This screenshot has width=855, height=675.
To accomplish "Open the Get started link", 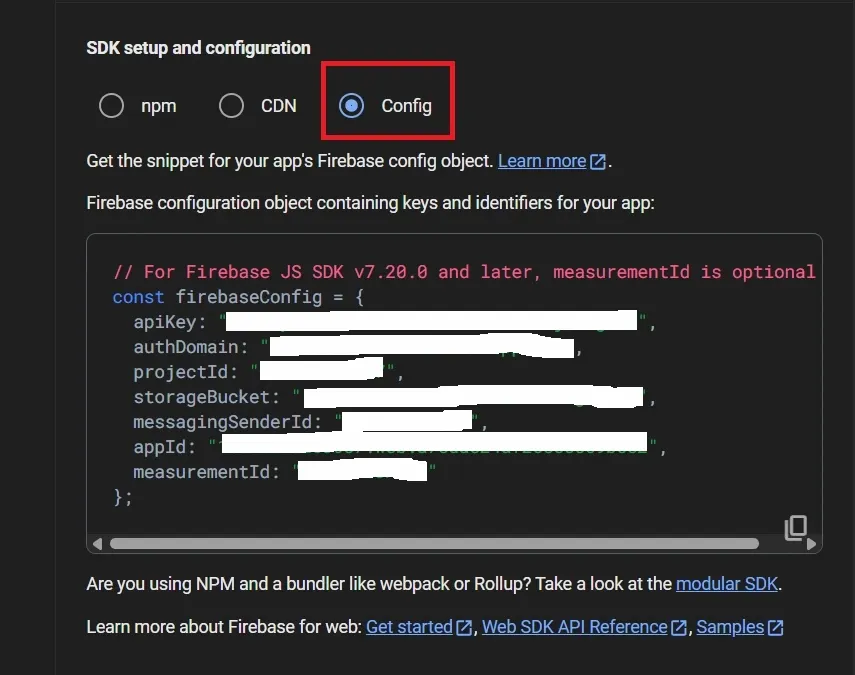I will (x=418, y=627).
